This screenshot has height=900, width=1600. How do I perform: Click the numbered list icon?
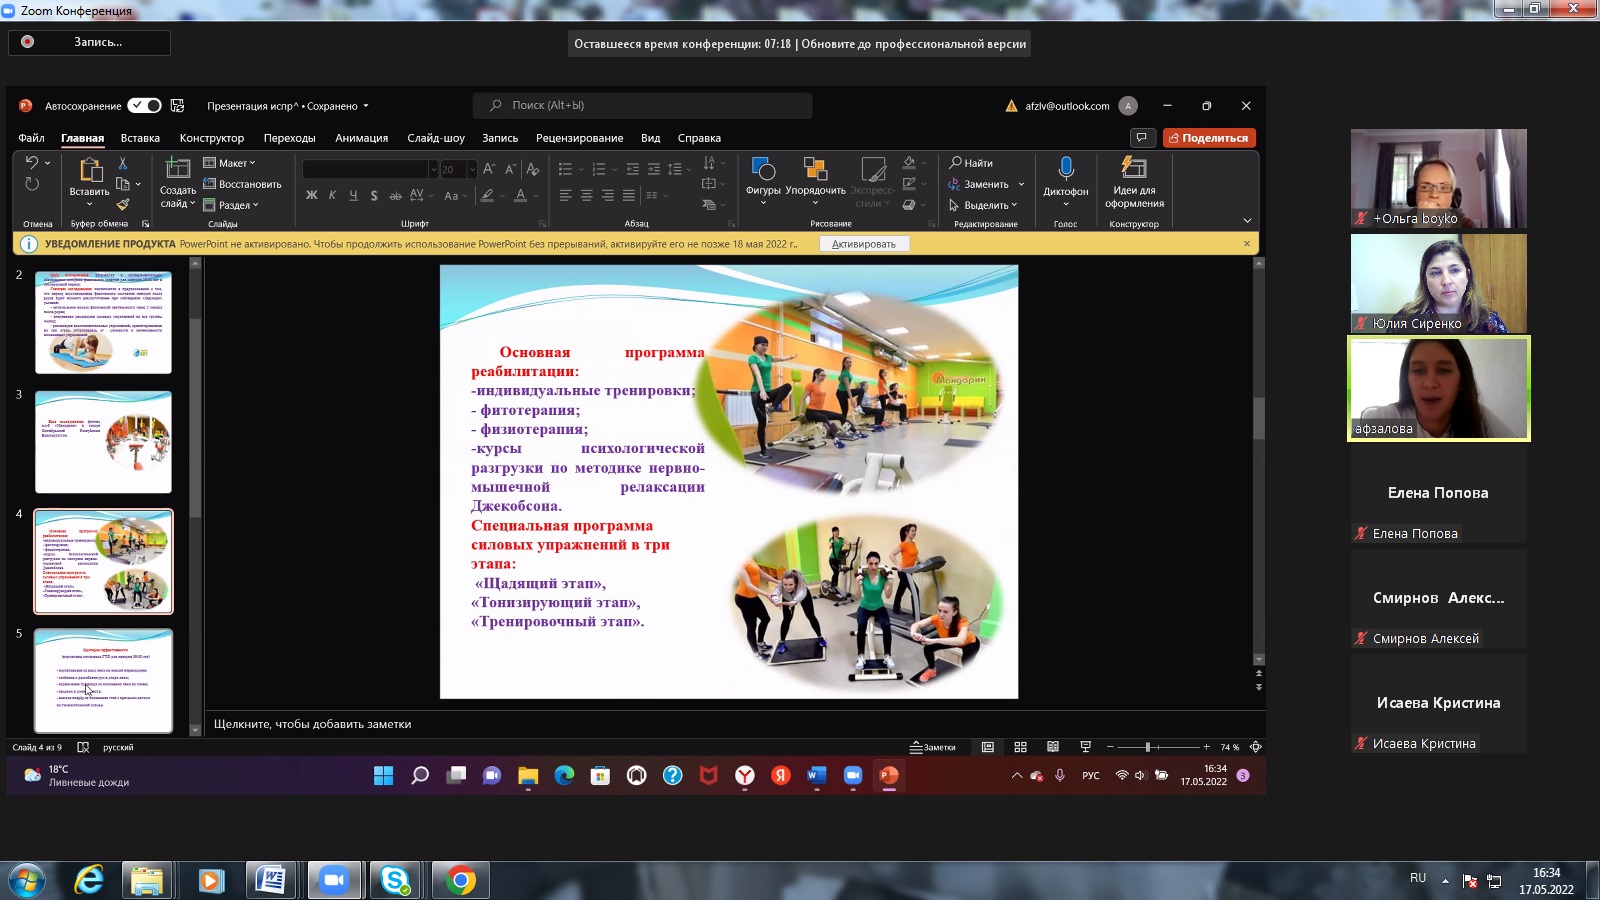pyautogui.click(x=599, y=169)
